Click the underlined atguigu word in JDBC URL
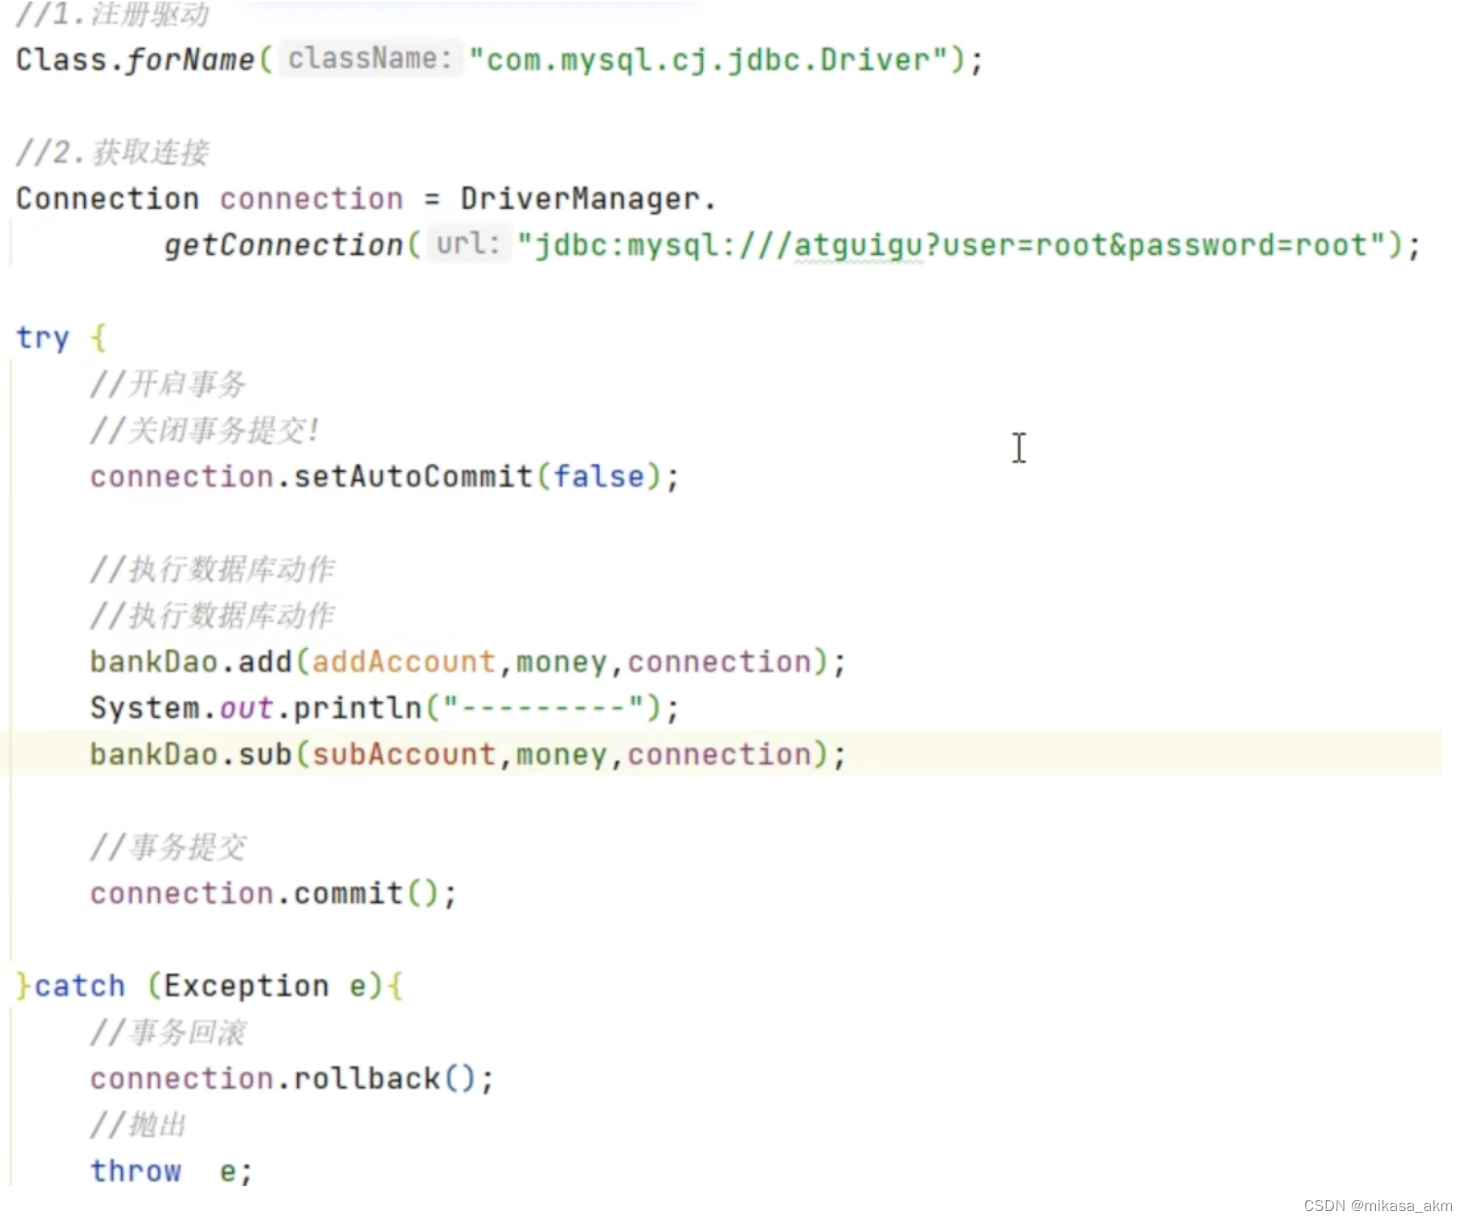Screen dimensions: 1468x1222 tap(858, 246)
